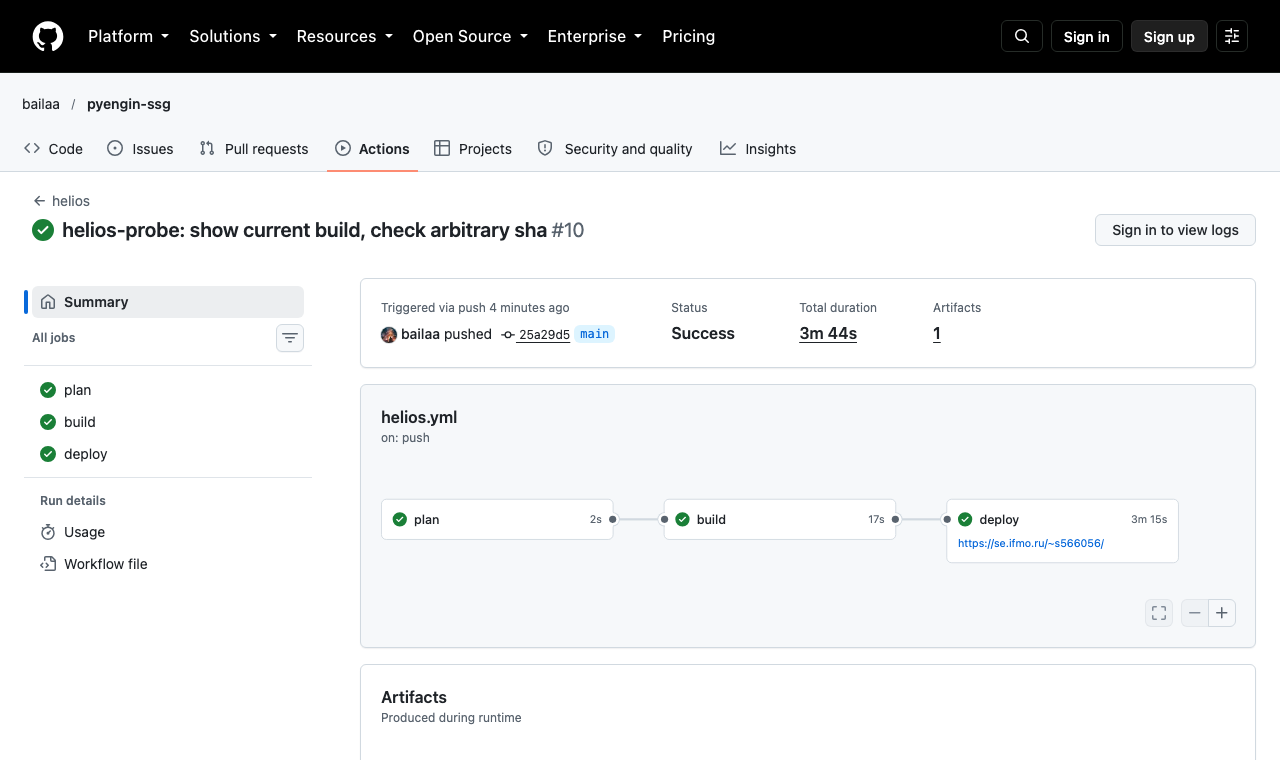Expand the Solutions menu
This screenshot has height=760, width=1280.
[x=233, y=36]
